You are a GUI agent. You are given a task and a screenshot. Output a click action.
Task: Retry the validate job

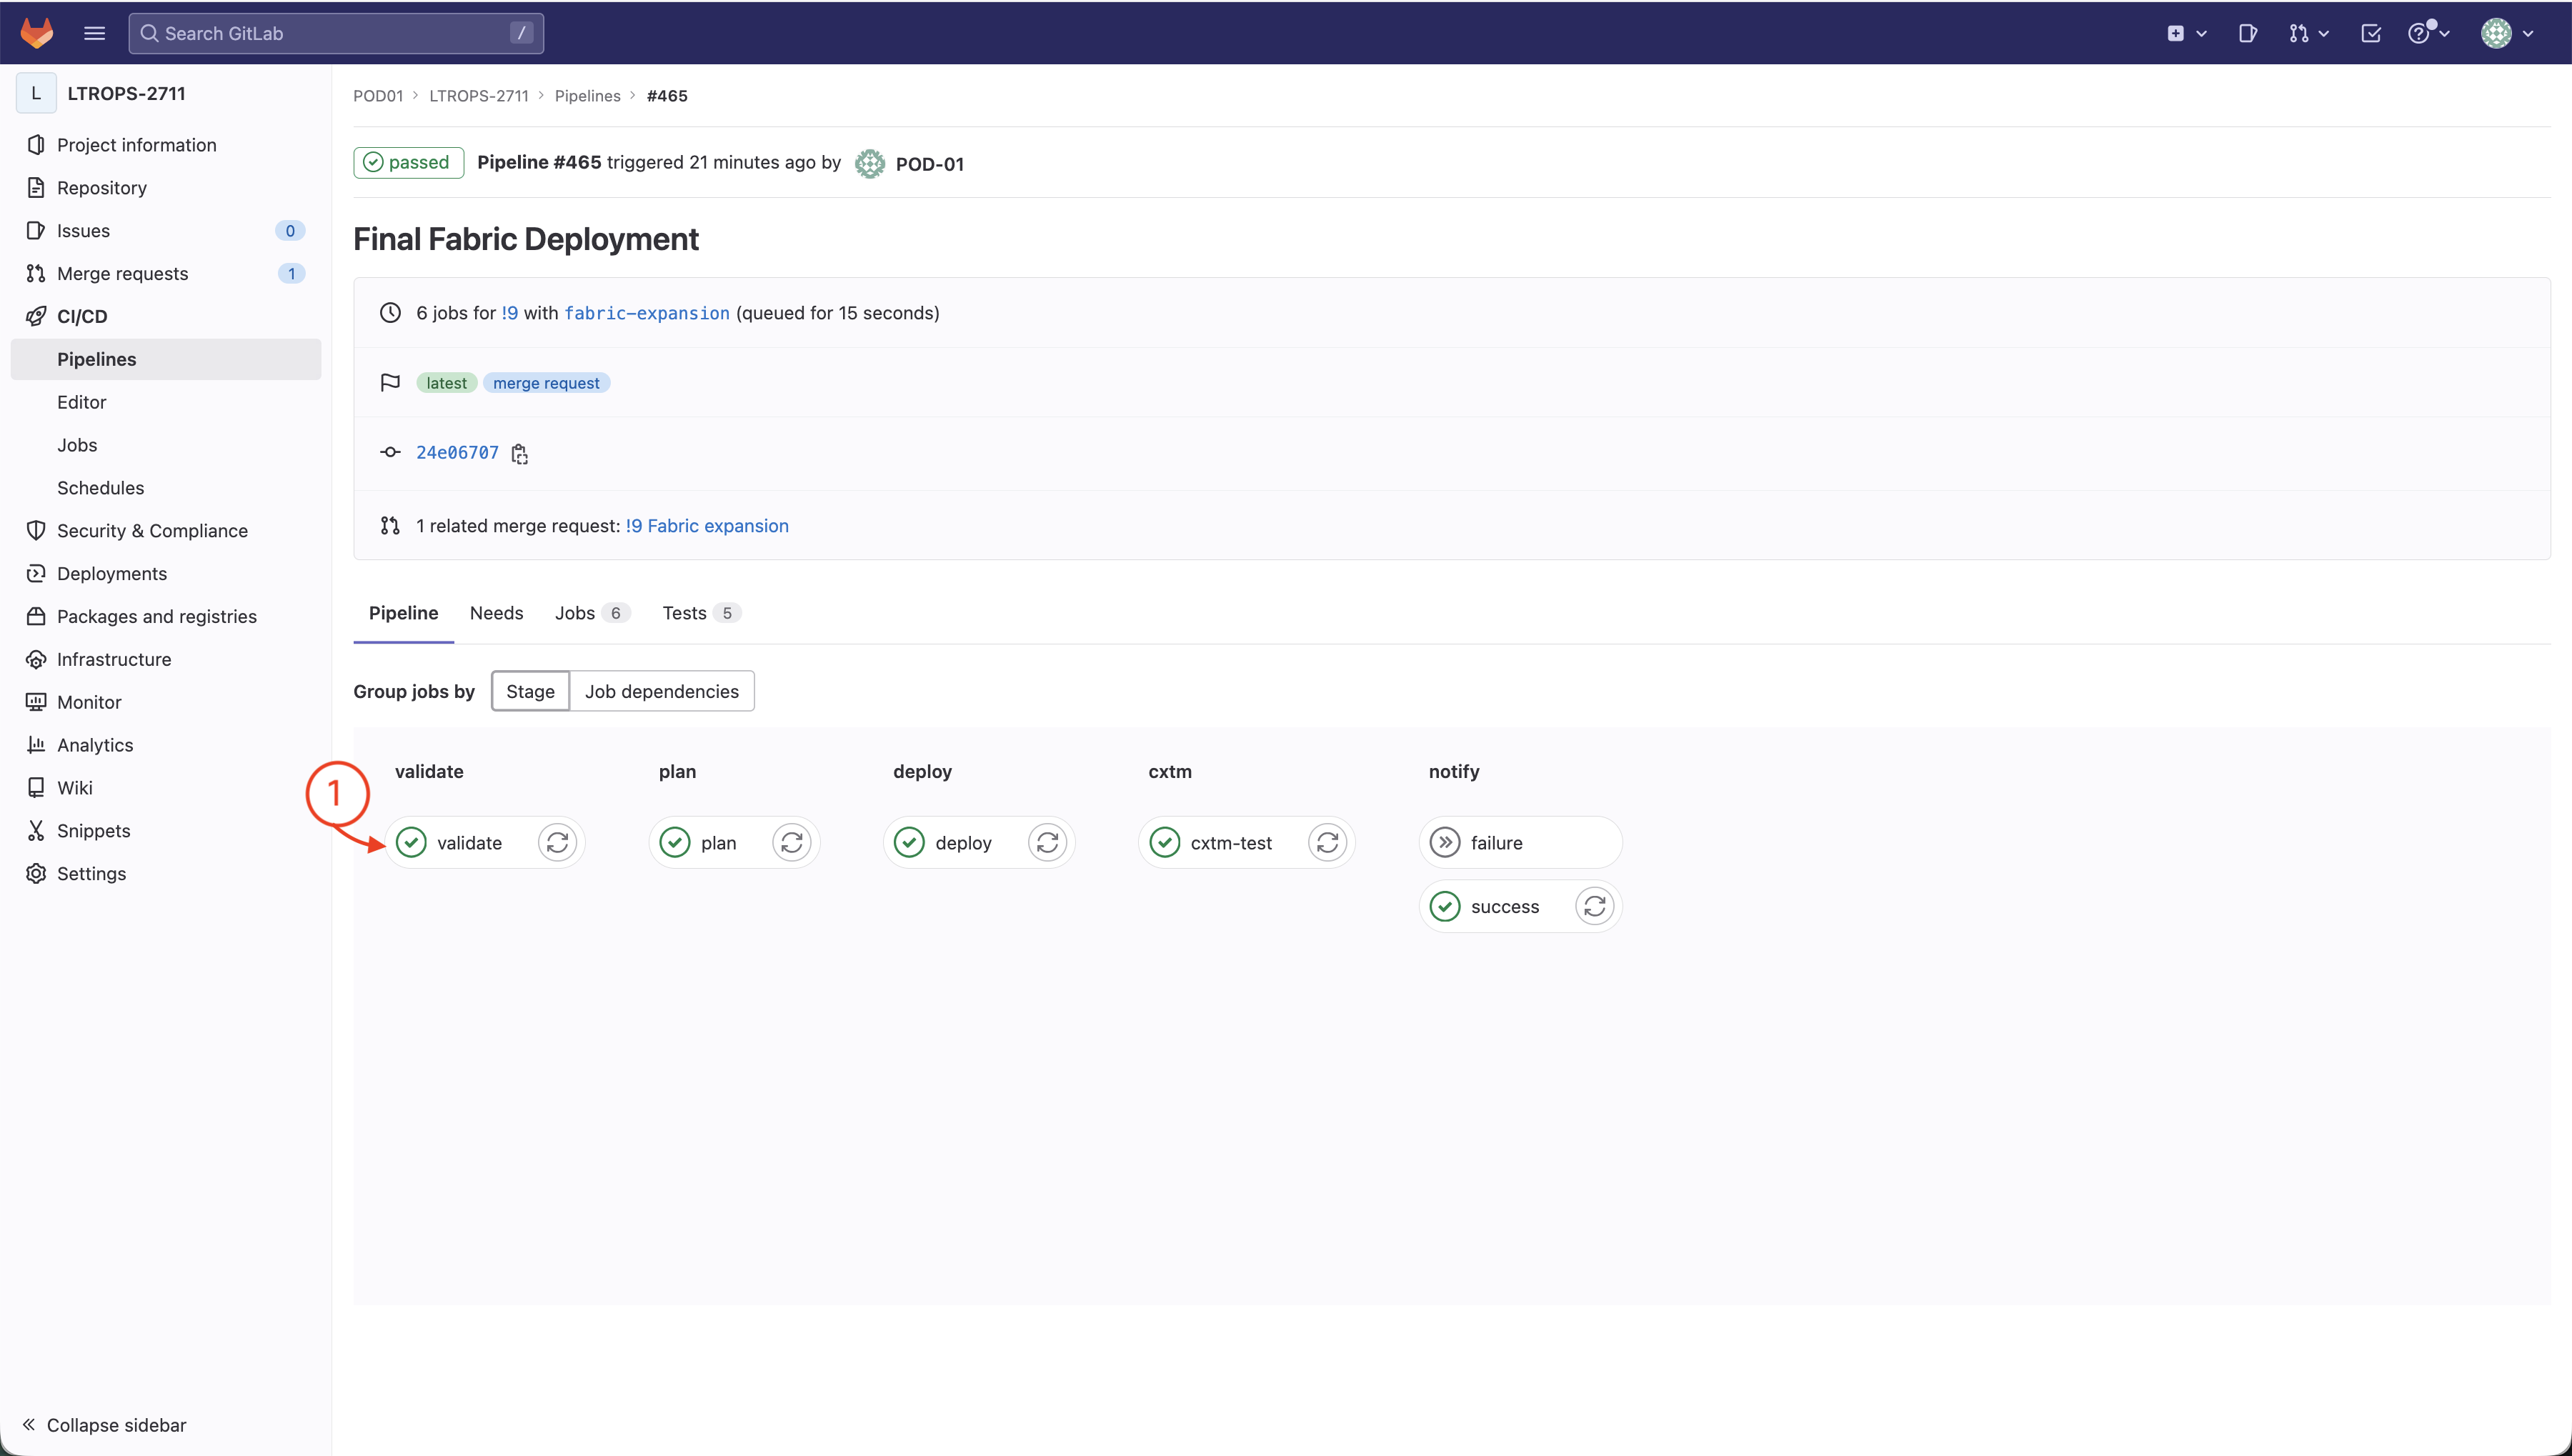pos(557,843)
